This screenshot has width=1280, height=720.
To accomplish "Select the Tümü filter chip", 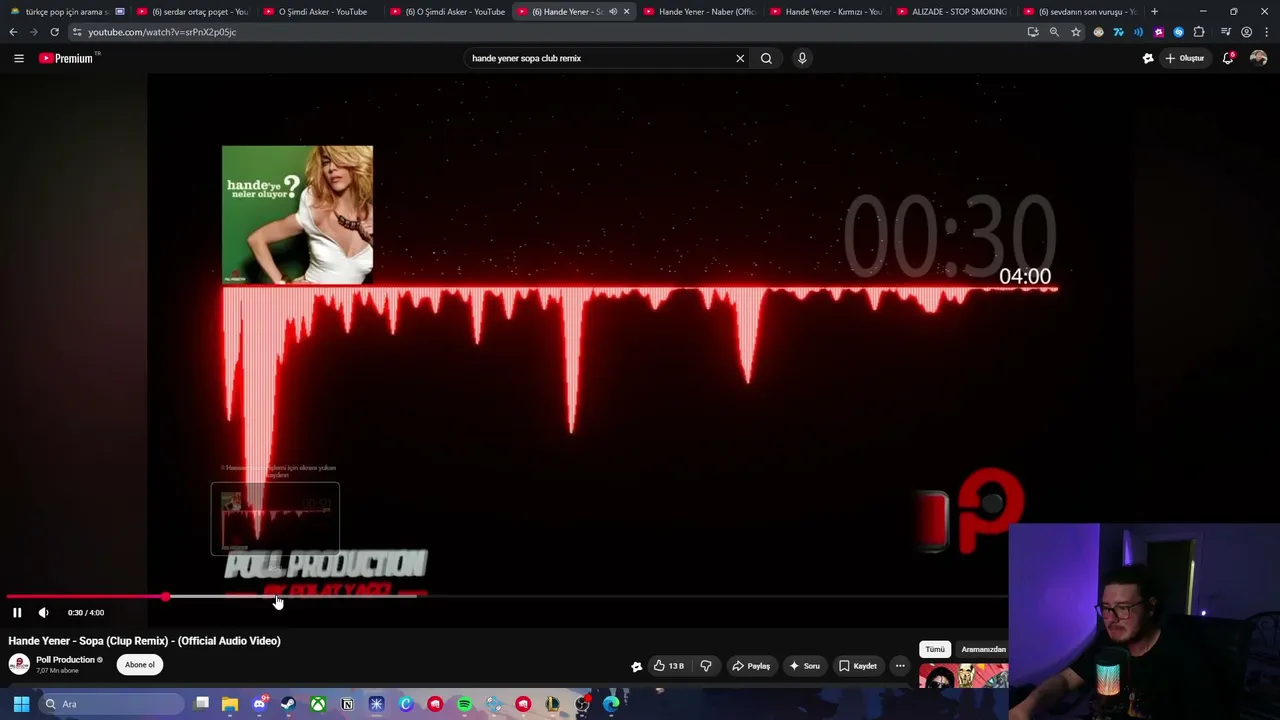I will [x=935, y=650].
